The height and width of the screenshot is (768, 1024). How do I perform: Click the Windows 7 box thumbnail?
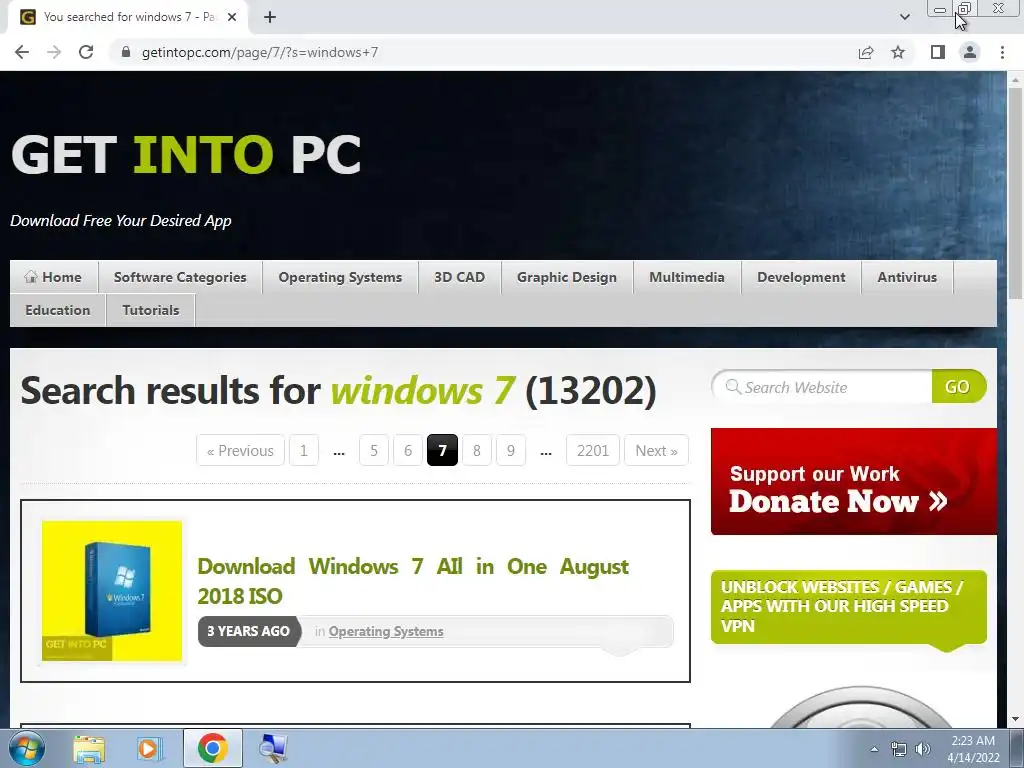pyautogui.click(x=112, y=591)
